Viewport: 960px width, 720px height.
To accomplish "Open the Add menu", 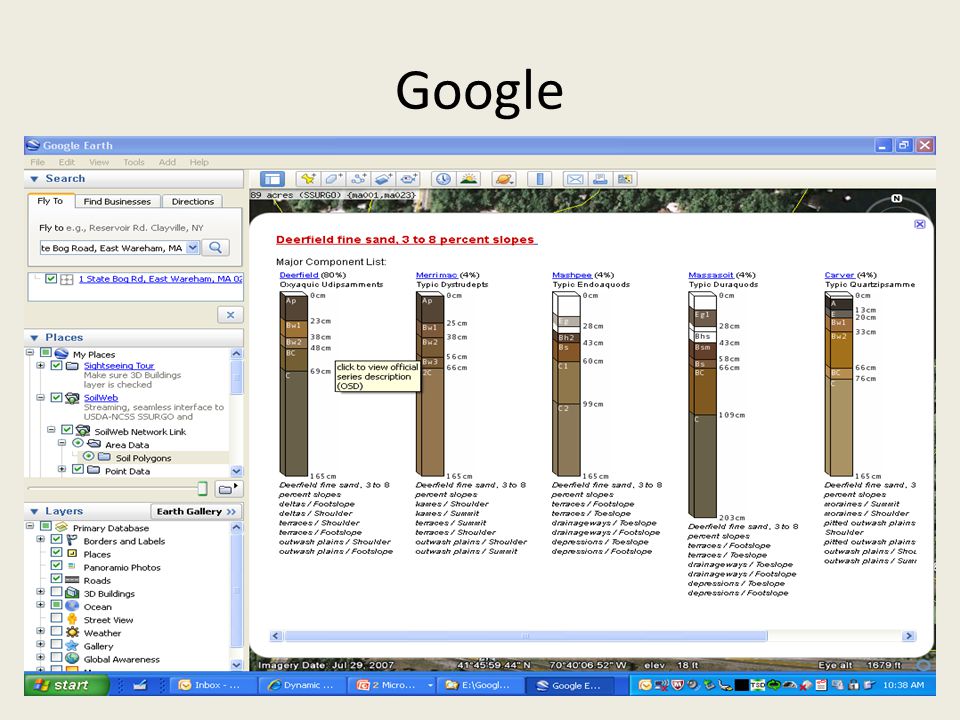I will tap(167, 162).
